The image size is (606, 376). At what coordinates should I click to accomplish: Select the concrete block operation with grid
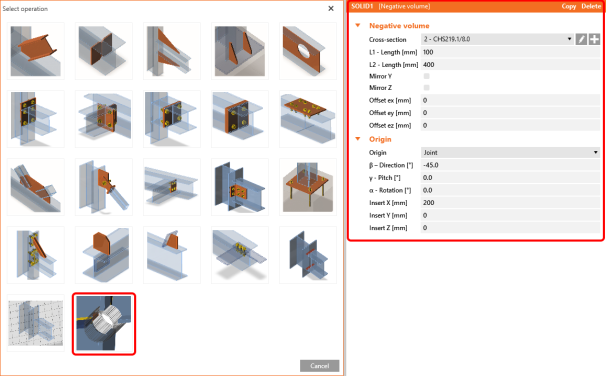[36, 323]
